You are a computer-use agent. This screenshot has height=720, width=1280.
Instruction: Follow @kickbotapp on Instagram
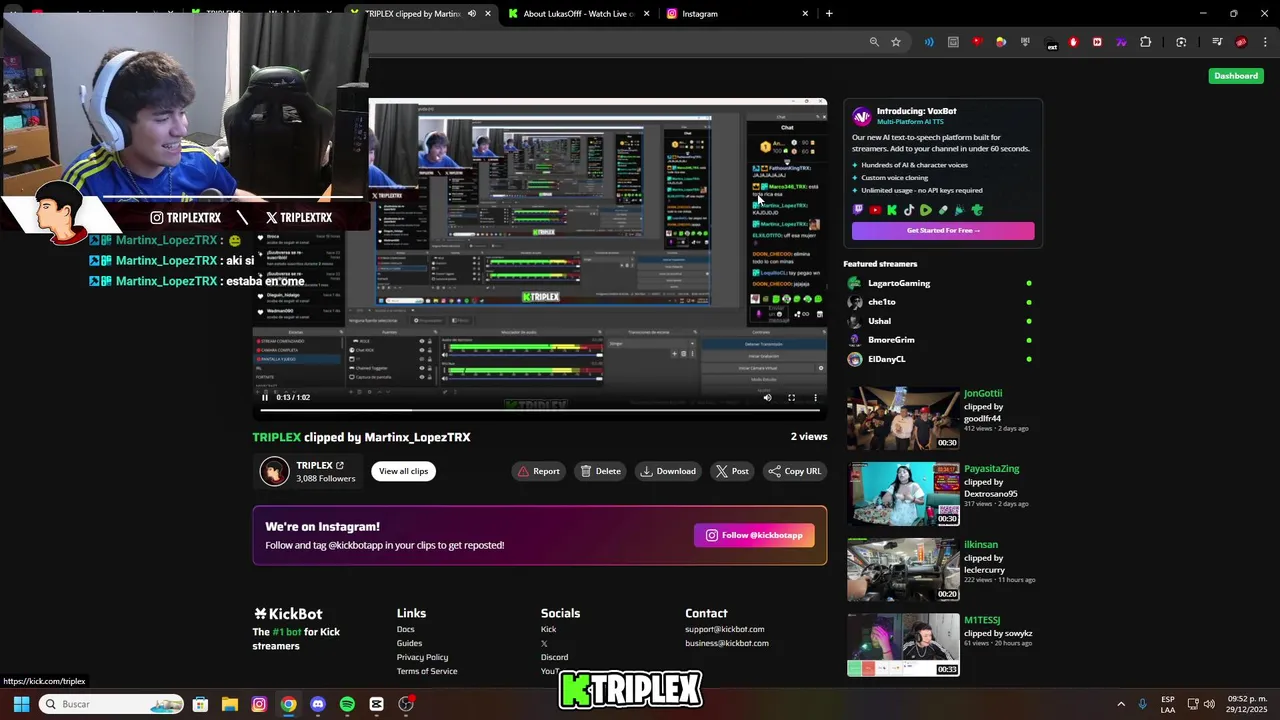(754, 535)
